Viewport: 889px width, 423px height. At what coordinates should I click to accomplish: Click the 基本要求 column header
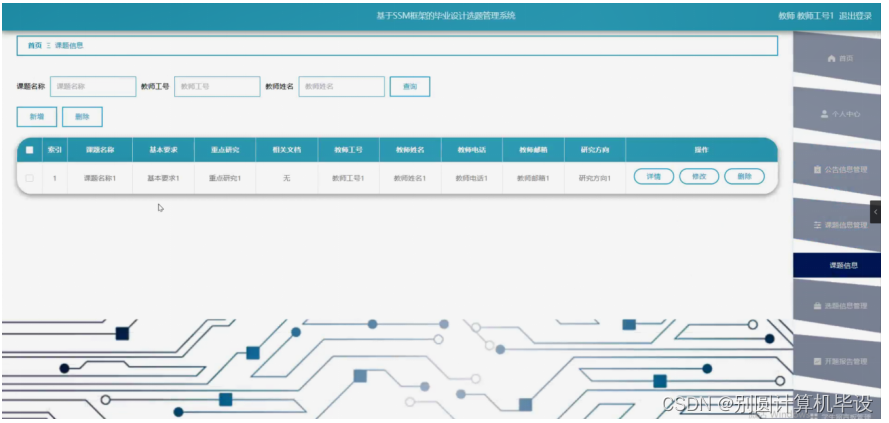(163, 150)
